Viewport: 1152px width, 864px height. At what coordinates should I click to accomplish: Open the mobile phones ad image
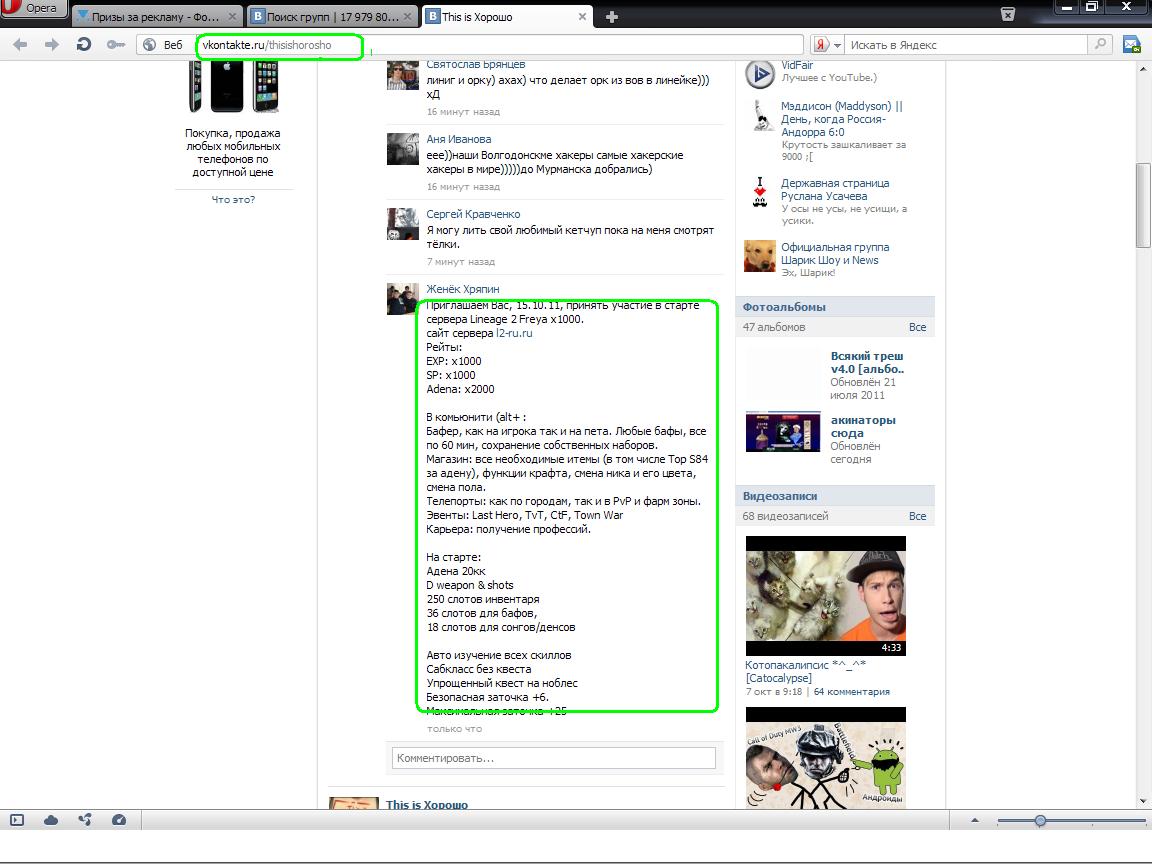click(234, 87)
